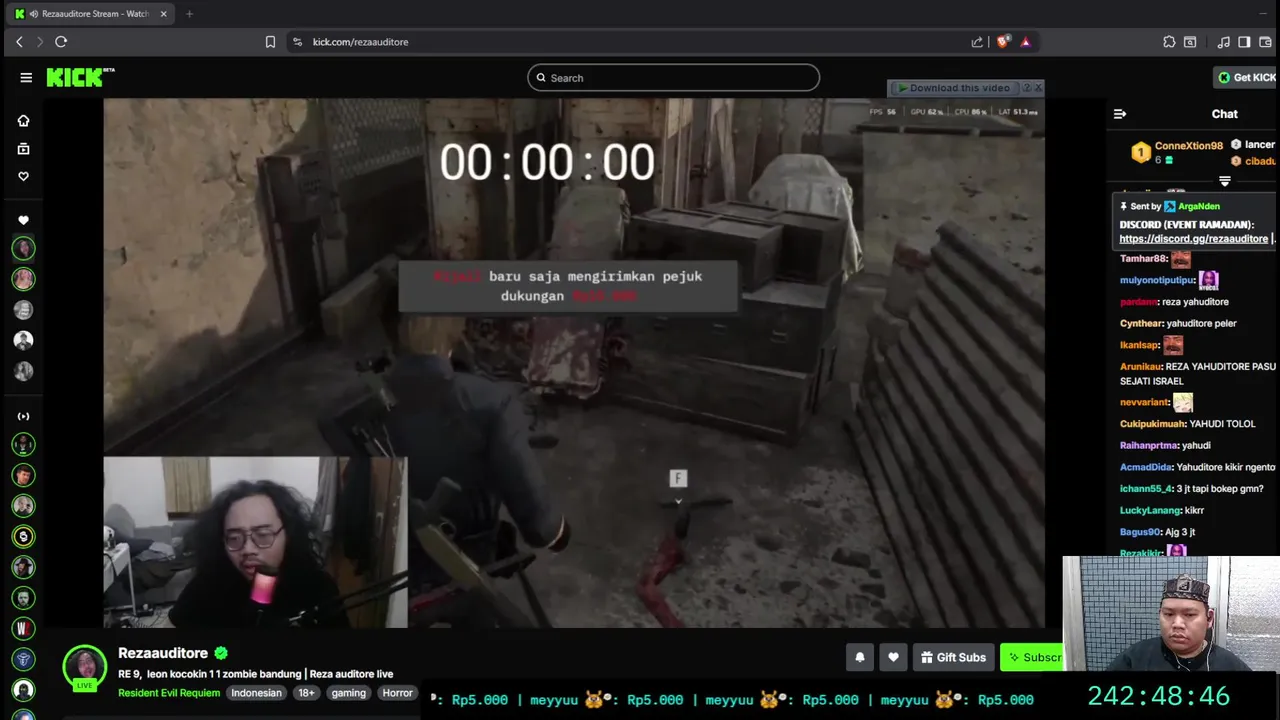Toggle the browser sidebar panel icon
Image resolution: width=1280 pixels, height=720 pixels.
pyautogui.click(x=1244, y=42)
